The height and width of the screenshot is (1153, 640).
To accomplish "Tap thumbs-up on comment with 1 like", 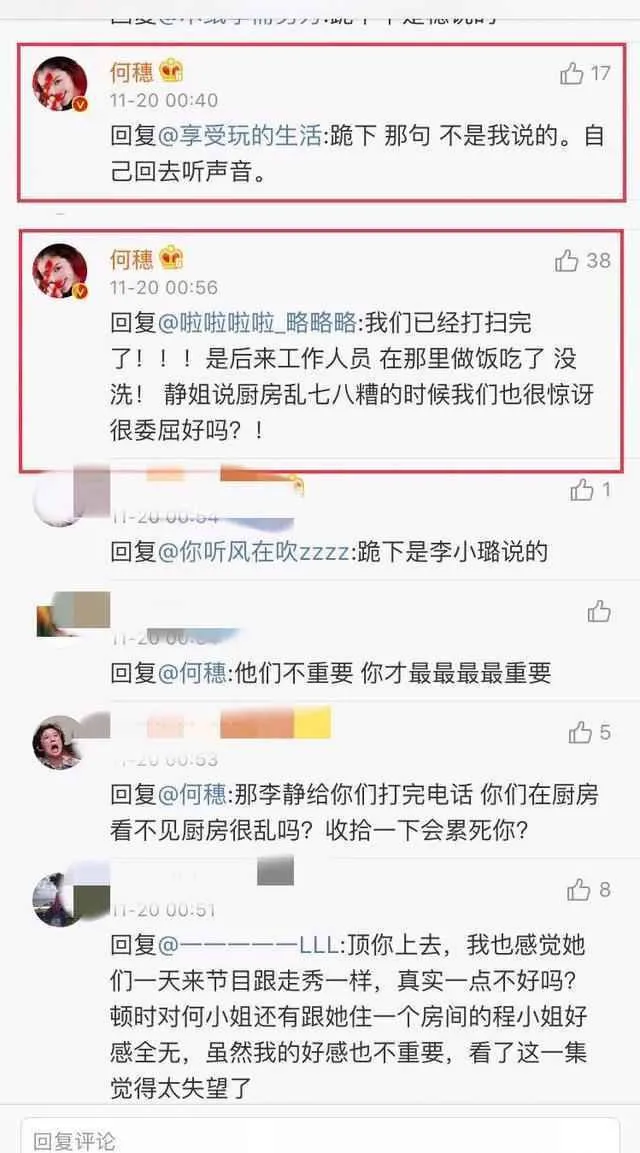I will [x=581, y=490].
